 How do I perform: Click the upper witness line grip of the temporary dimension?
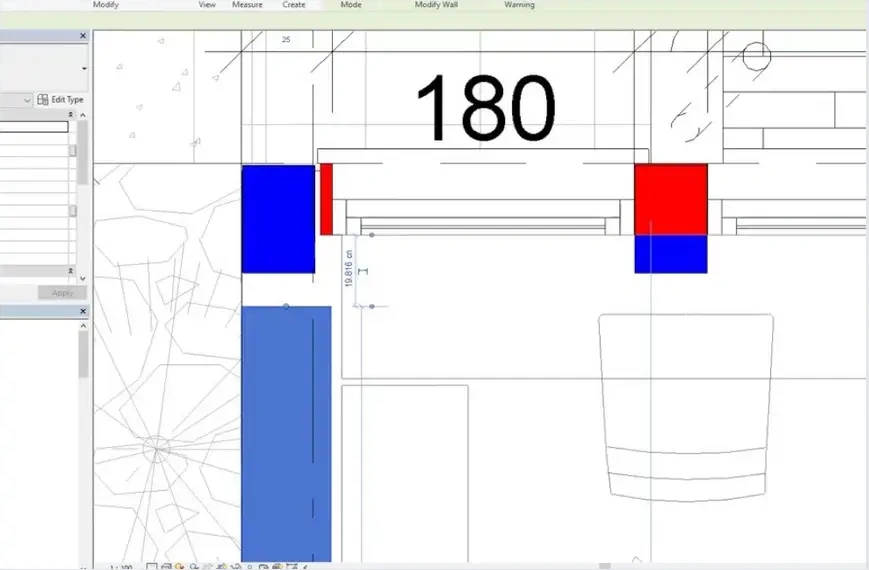click(x=372, y=235)
